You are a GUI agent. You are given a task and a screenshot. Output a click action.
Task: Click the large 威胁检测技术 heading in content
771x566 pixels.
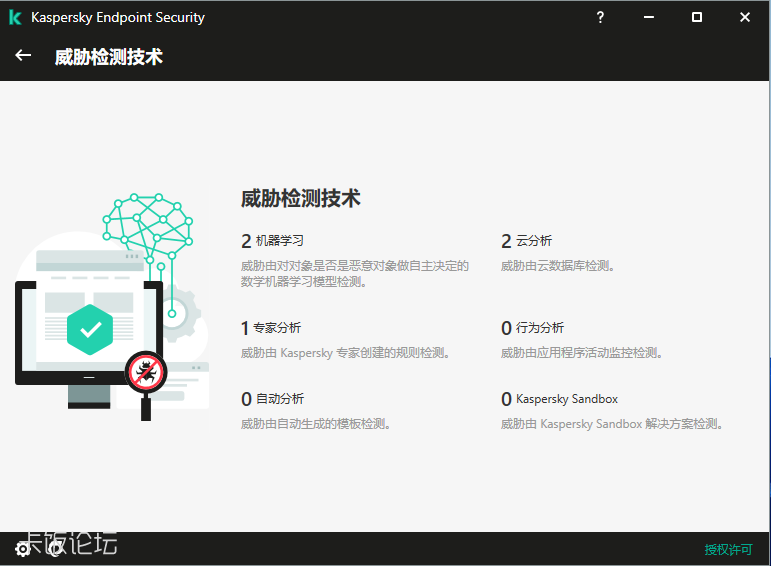pyautogui.click(x=300, y=199)
